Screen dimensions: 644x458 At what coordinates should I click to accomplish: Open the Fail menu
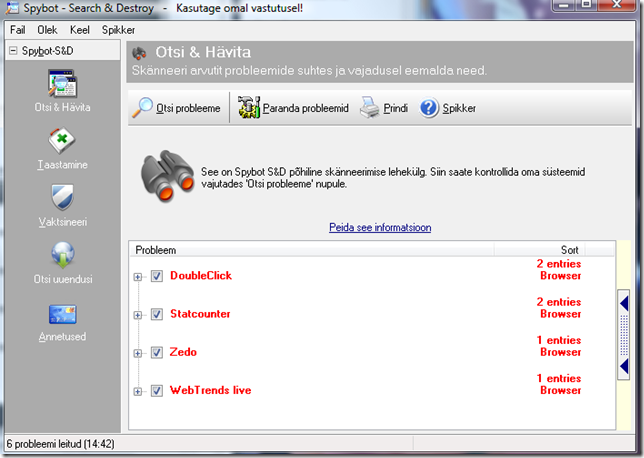(x=18, y=30)
